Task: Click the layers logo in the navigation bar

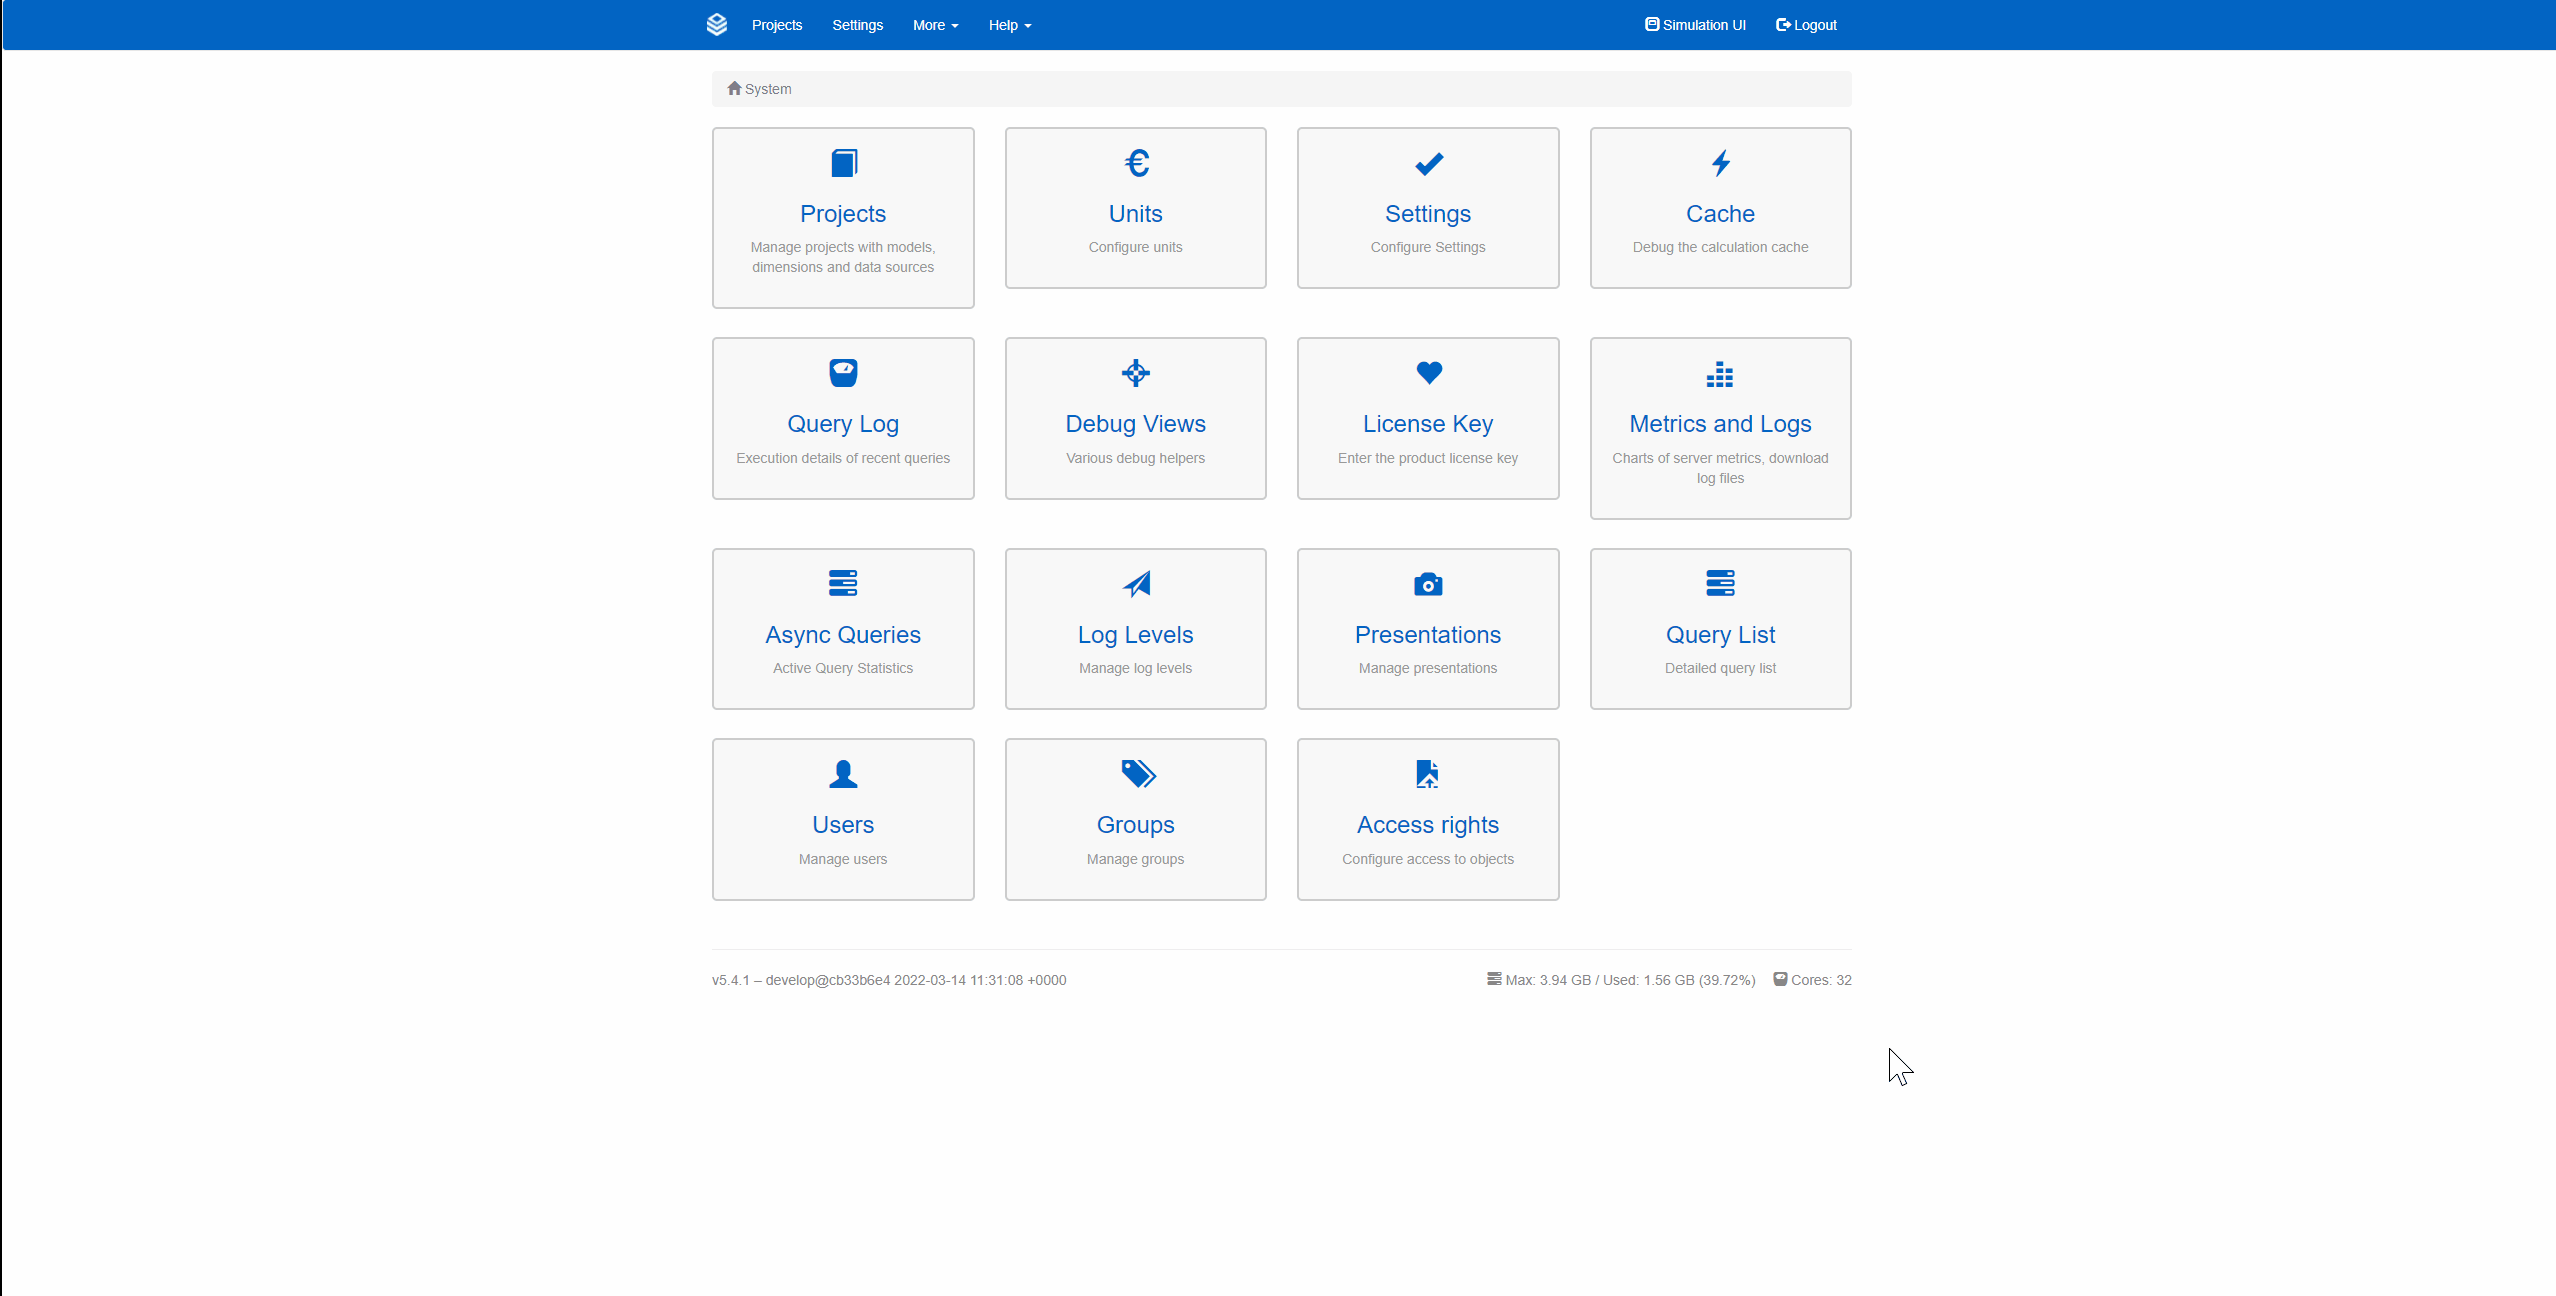Action: 717,24
